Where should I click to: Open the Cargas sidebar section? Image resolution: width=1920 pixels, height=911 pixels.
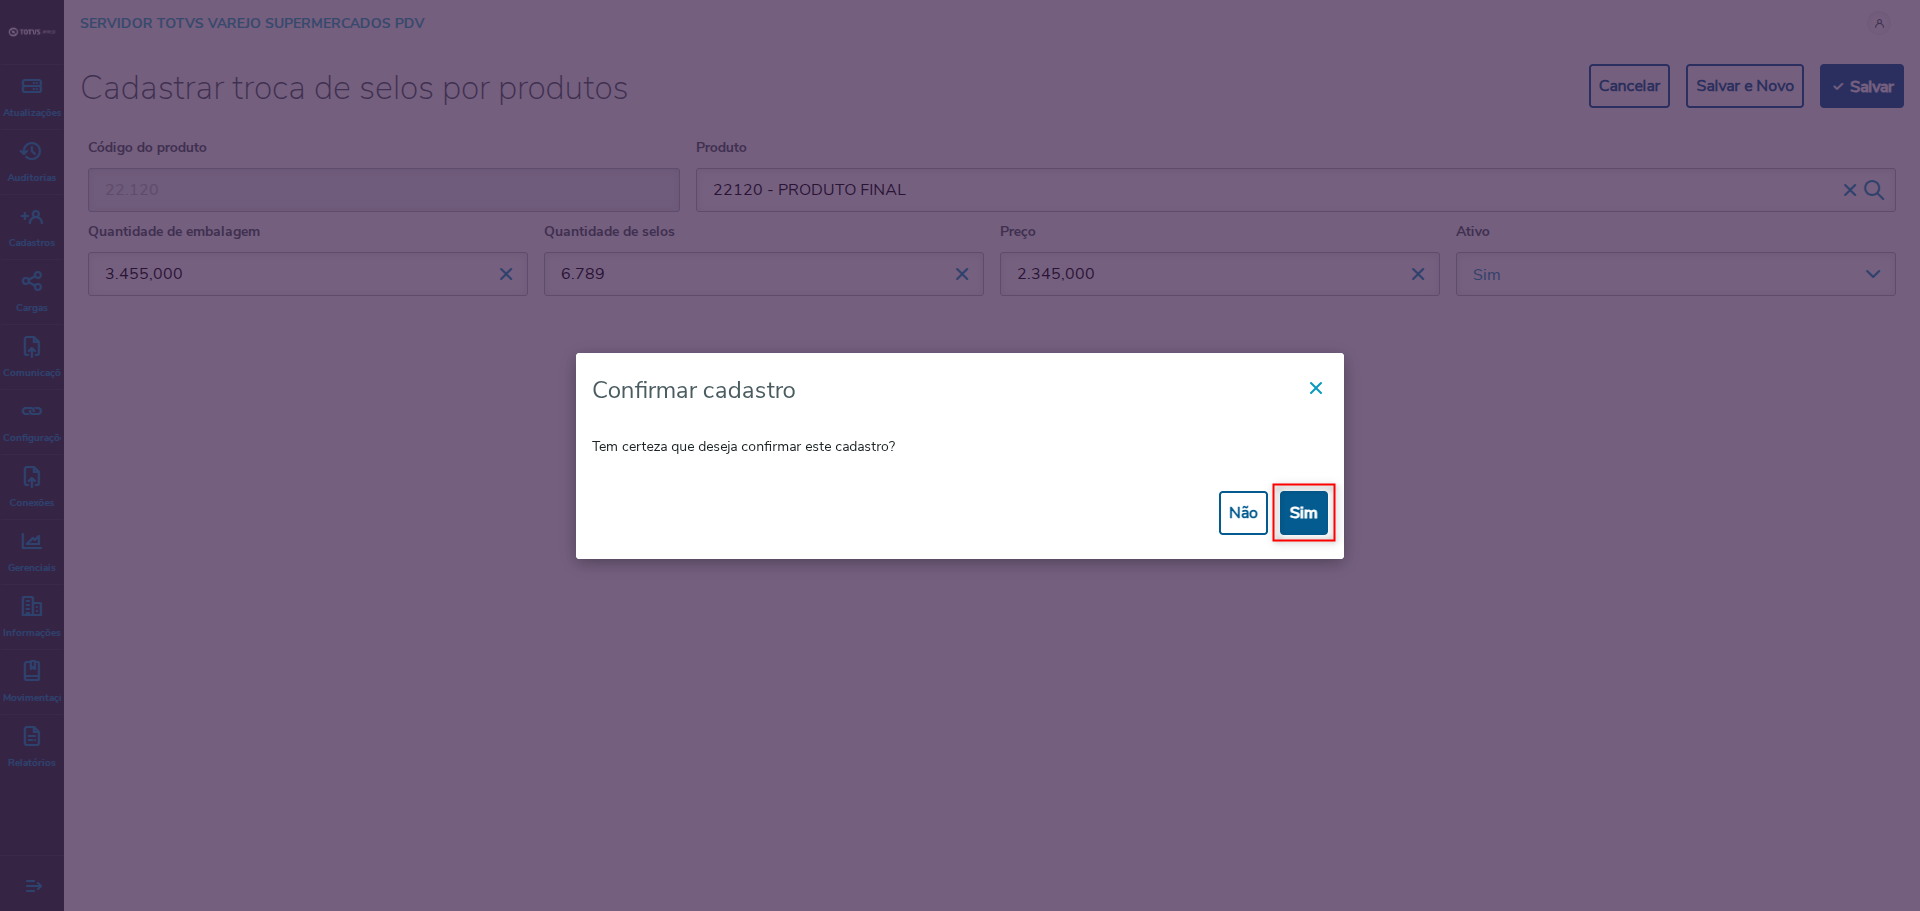32,292
